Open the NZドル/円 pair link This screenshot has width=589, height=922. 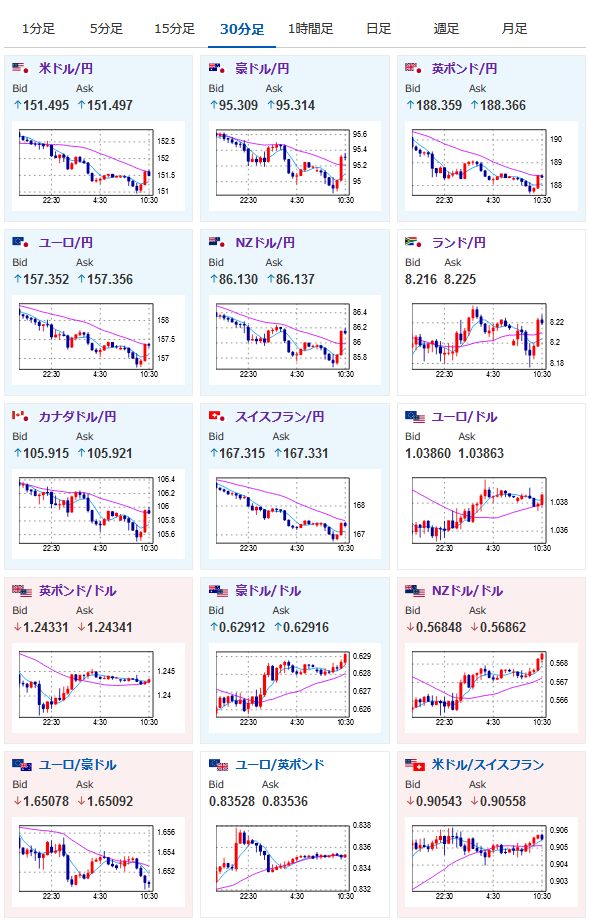(265, 242)
